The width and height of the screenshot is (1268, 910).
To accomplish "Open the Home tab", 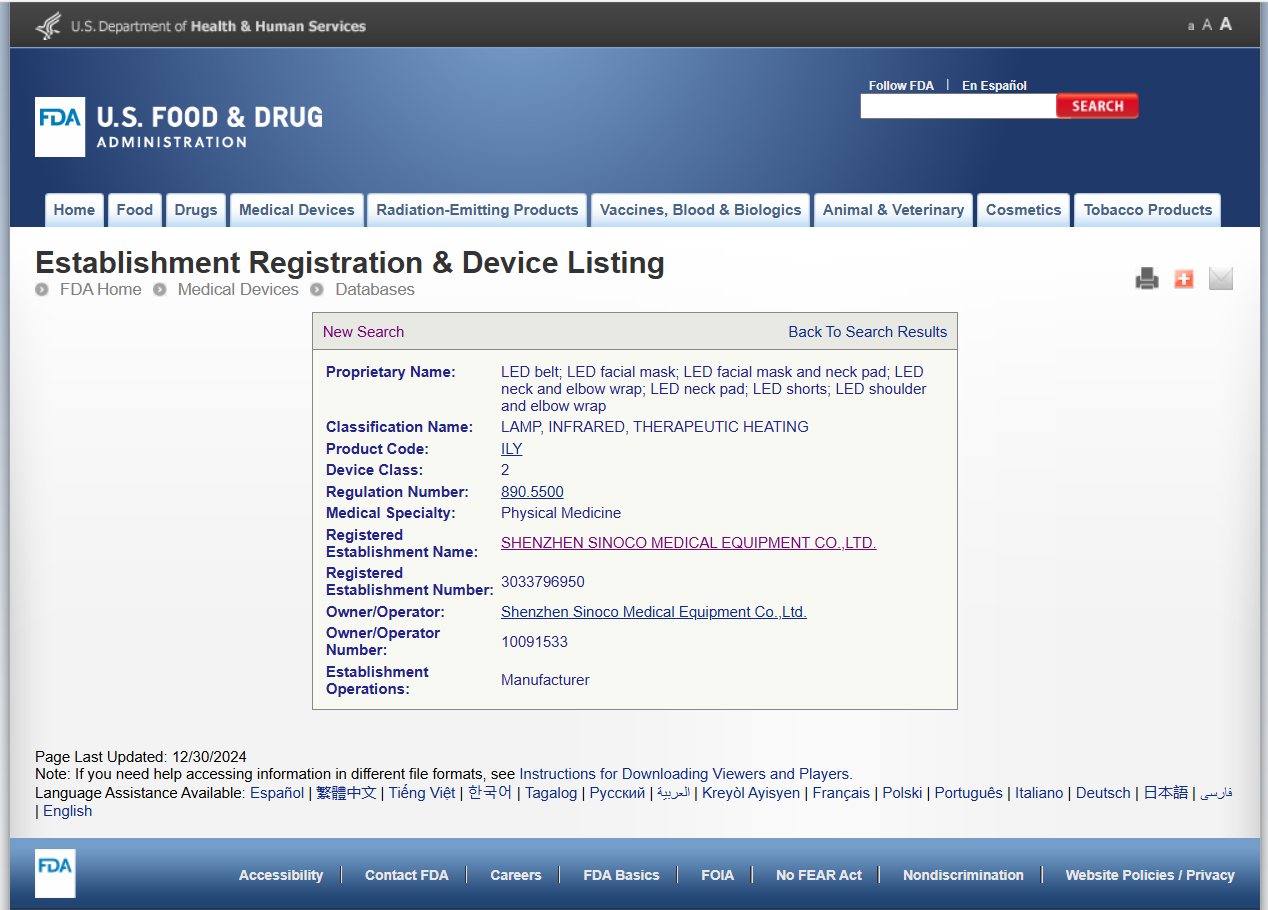I will coord(74,210).
